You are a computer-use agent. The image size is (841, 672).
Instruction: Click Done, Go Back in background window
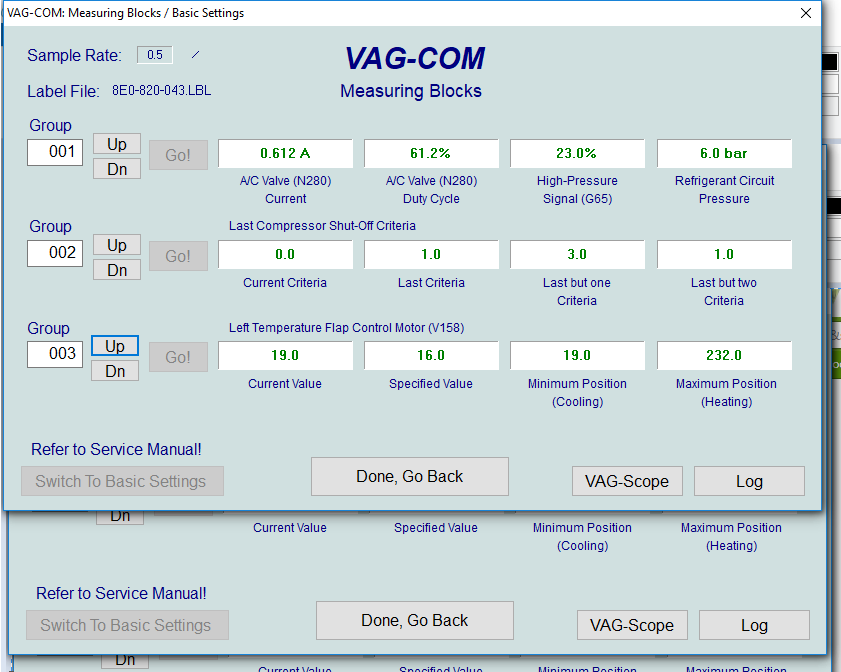point(415,621)
